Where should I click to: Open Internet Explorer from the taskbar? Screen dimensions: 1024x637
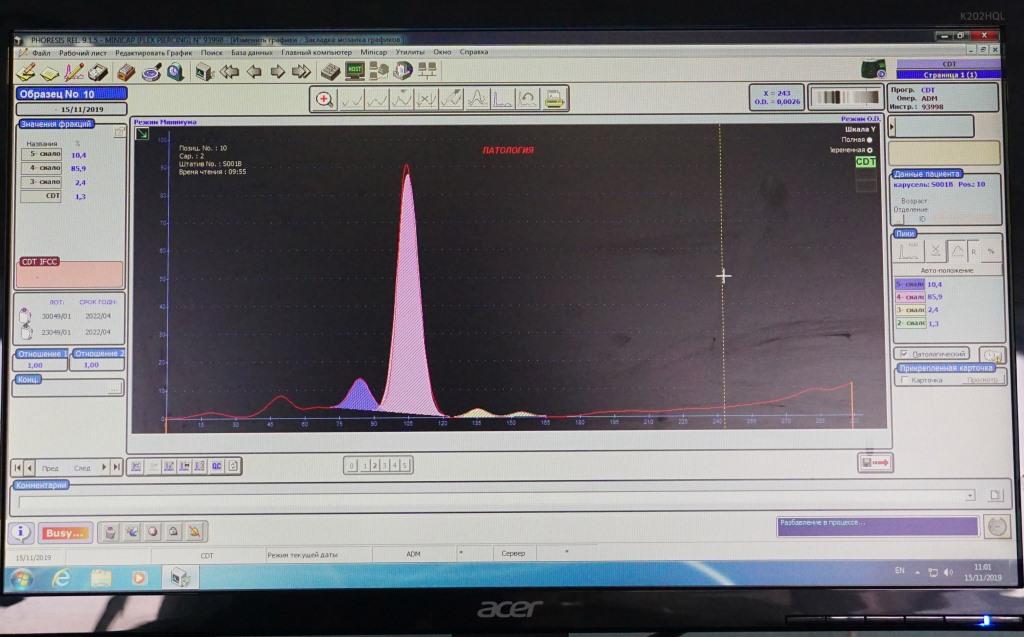click(x=61, y=578)
